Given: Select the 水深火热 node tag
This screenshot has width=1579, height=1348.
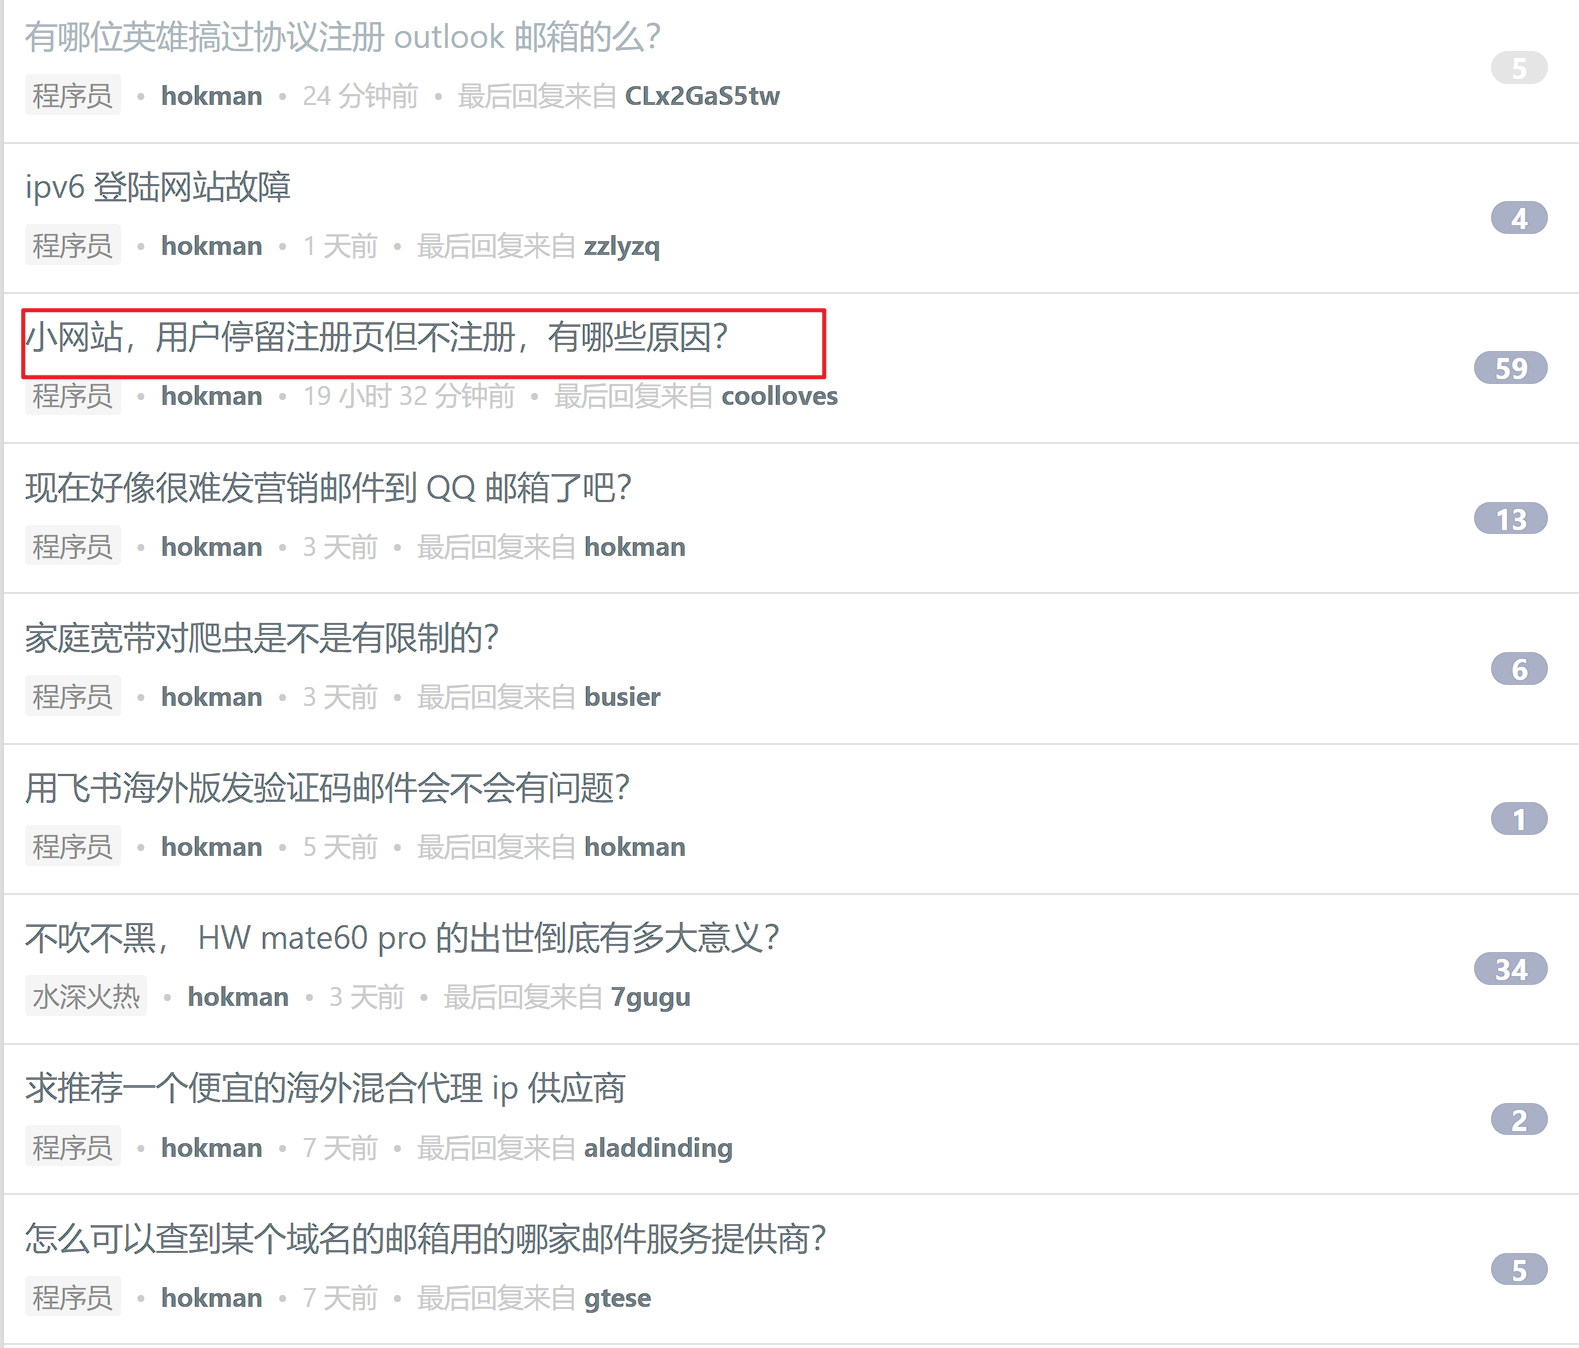Looking at the screenshot, I should click(86, 996).
